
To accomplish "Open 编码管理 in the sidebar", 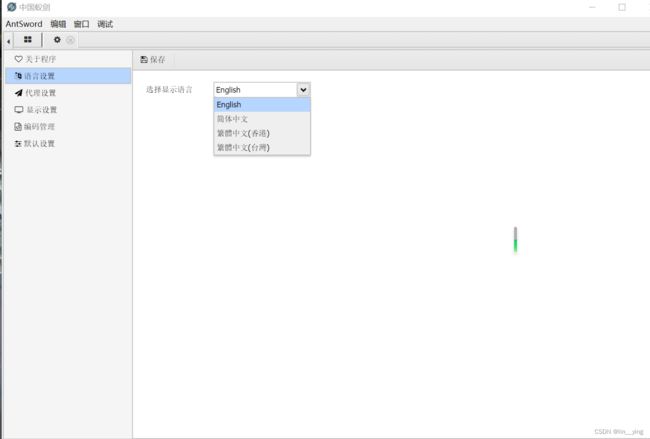I will click(x=68, y=126).
